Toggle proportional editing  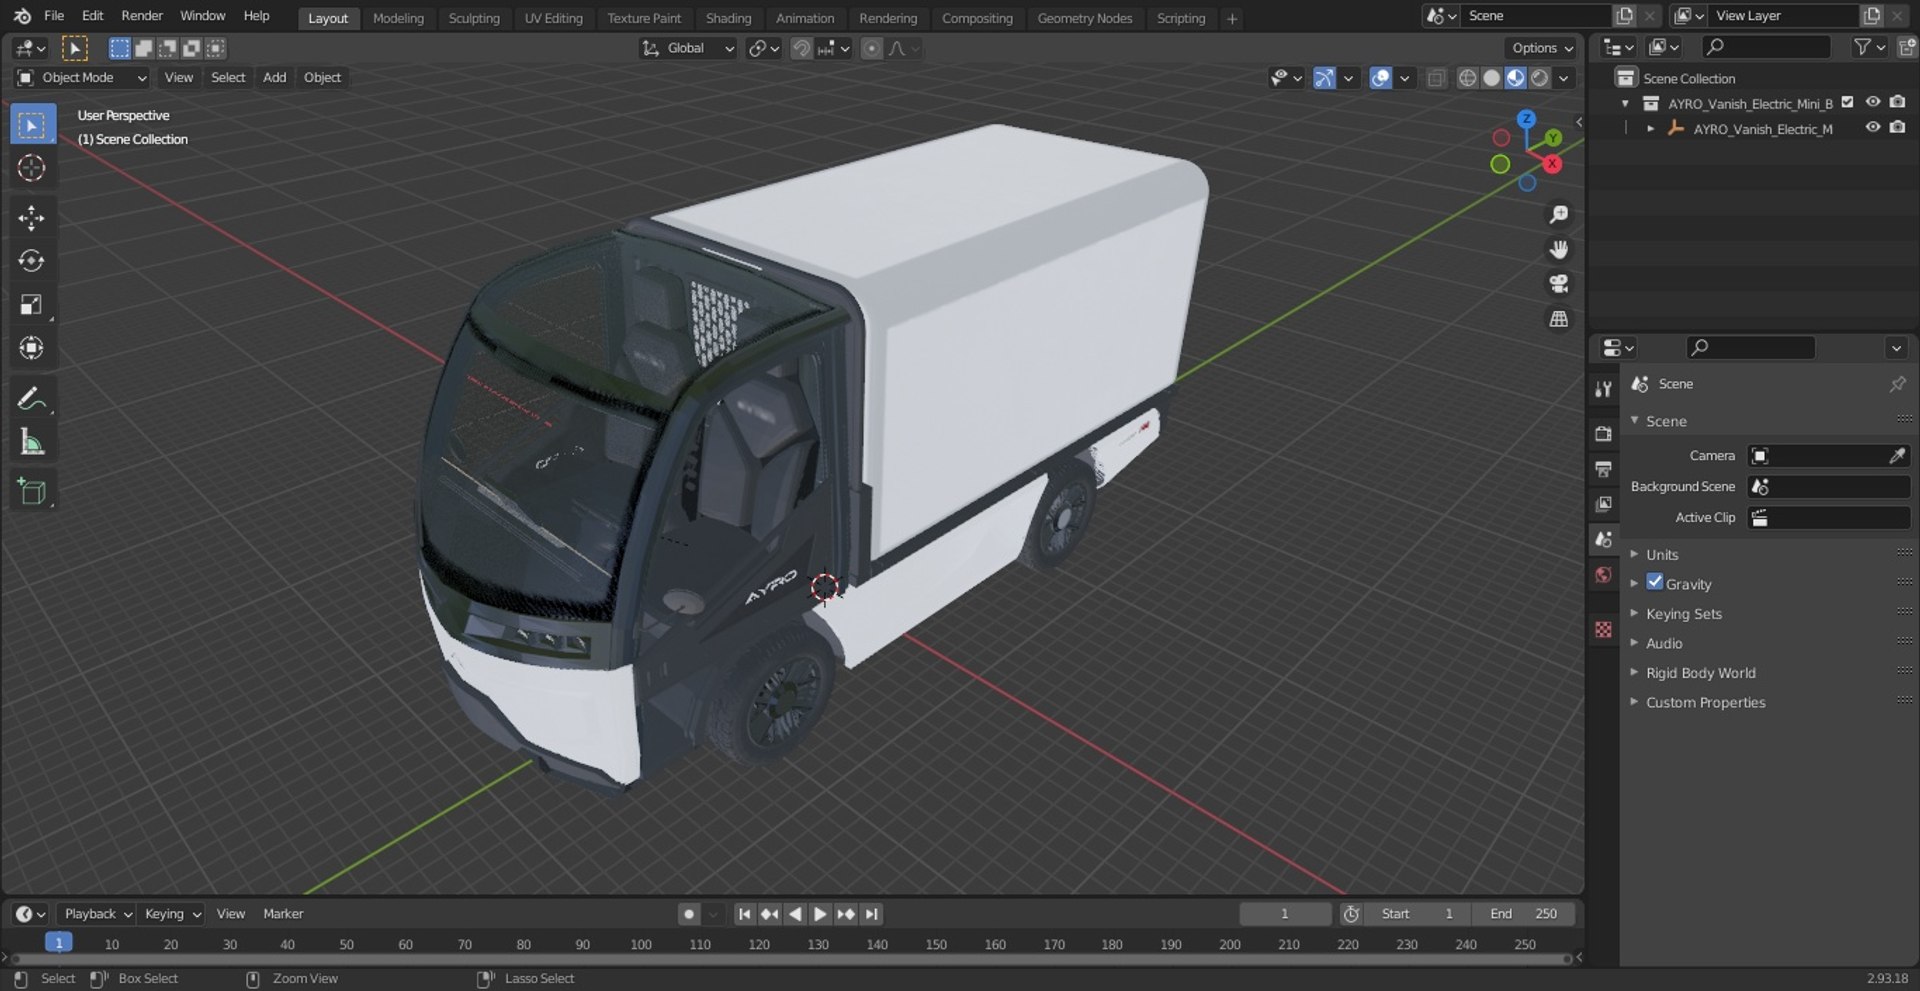coord(872,48)
